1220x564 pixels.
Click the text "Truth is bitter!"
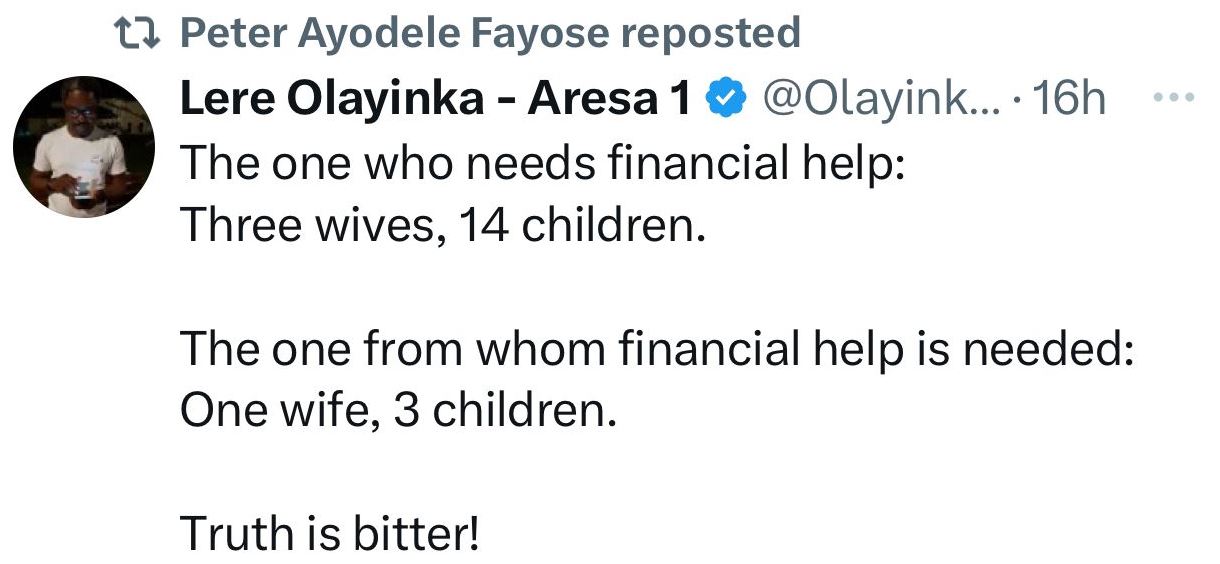[x=330, y=536]
